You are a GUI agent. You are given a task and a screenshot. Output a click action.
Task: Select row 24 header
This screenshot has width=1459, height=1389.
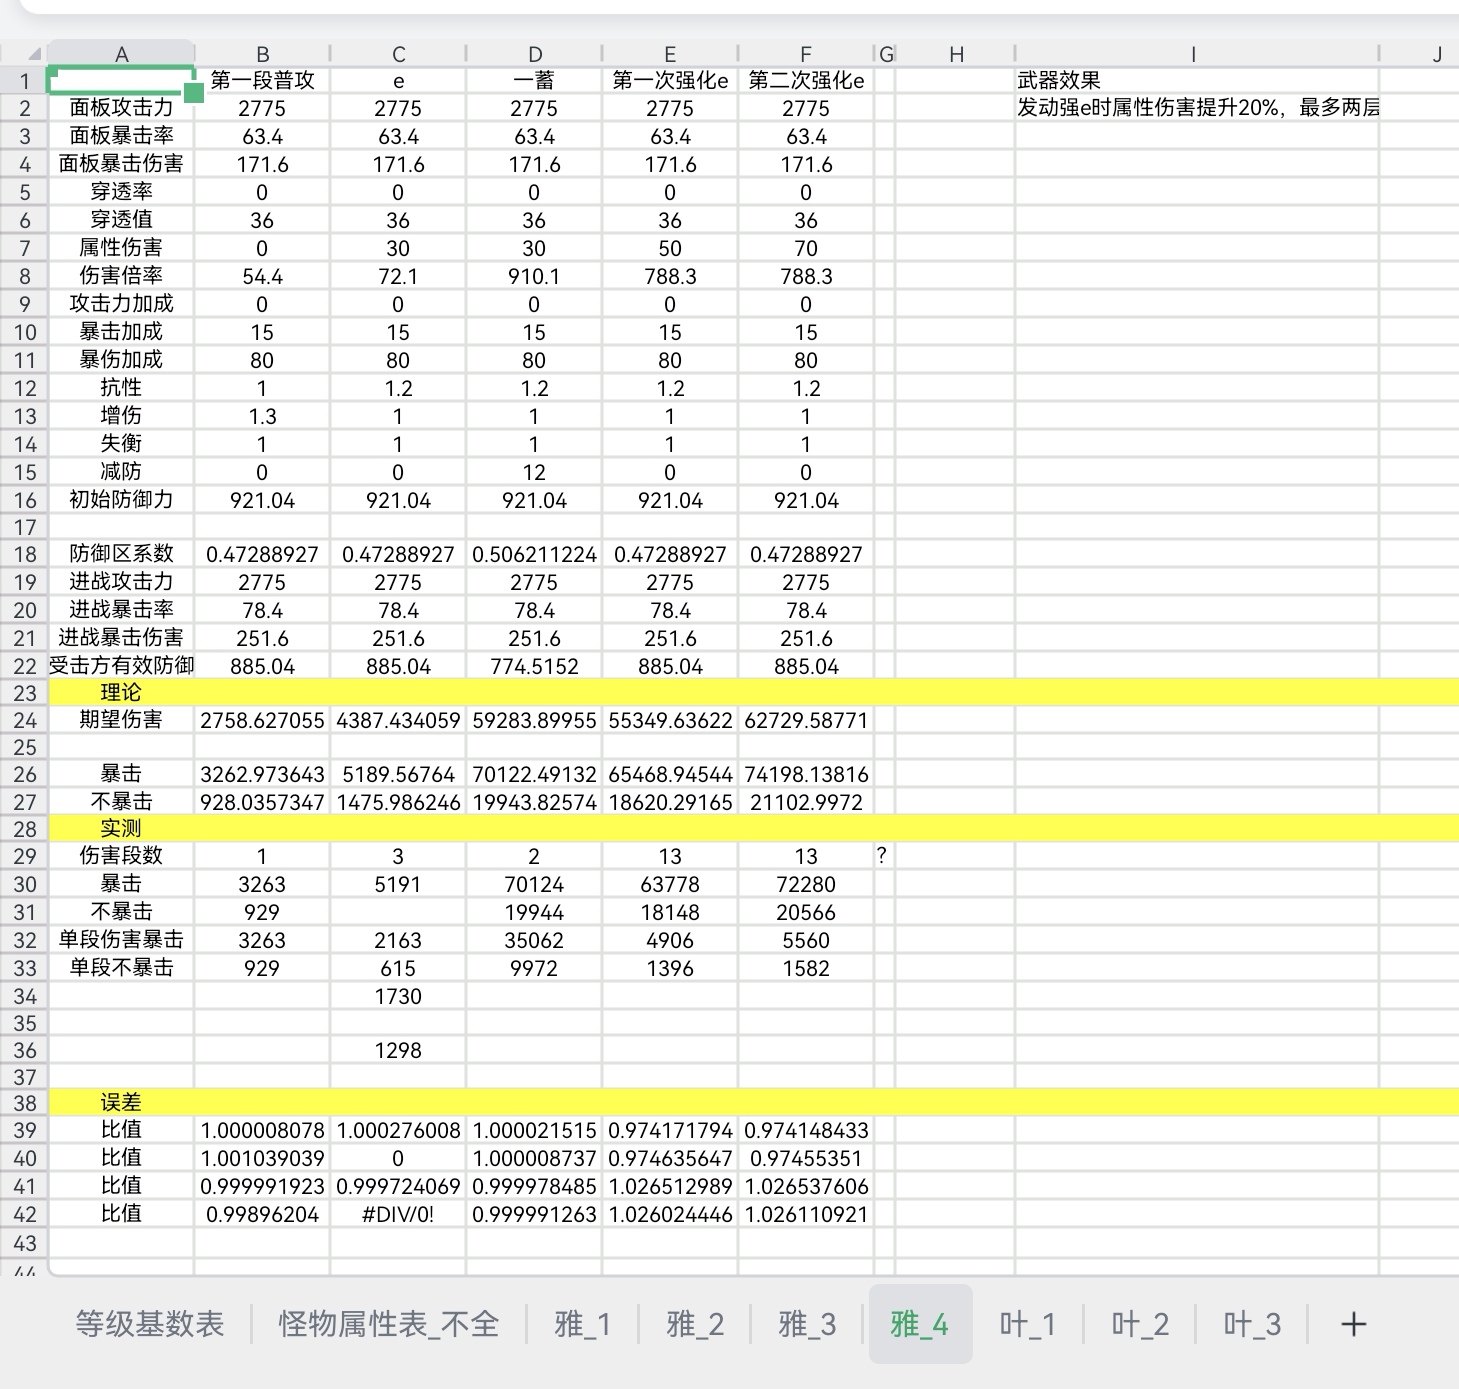tap(25, 720)
